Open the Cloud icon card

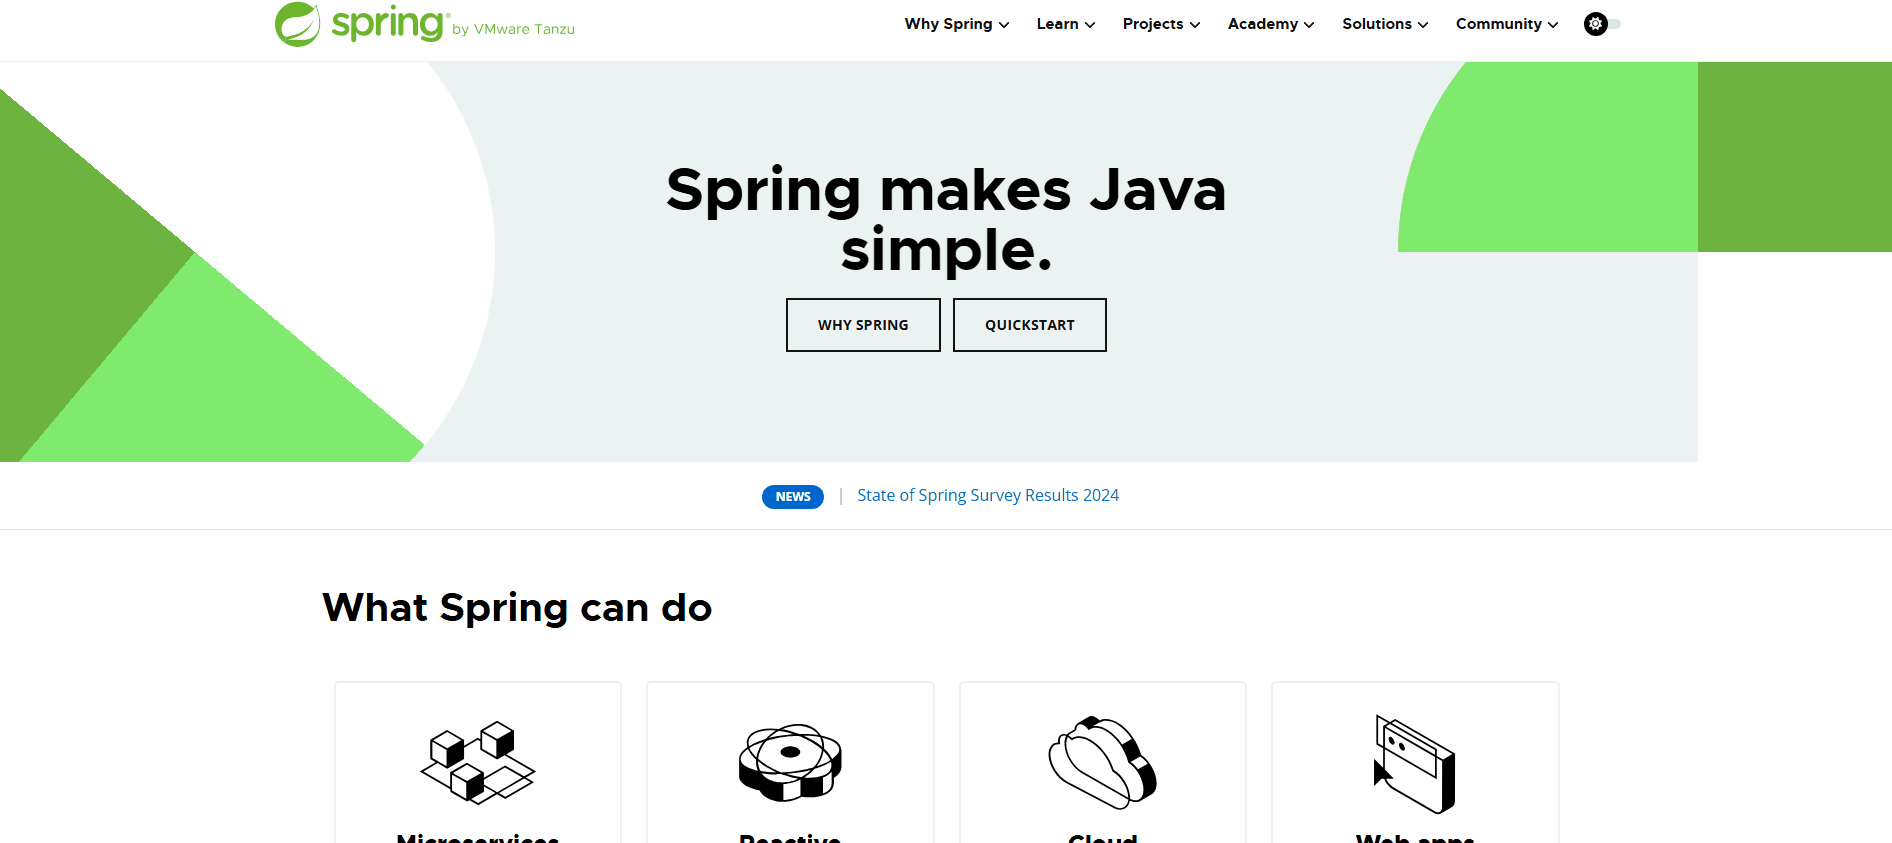pyautogui.click(x=1103, y=763)
